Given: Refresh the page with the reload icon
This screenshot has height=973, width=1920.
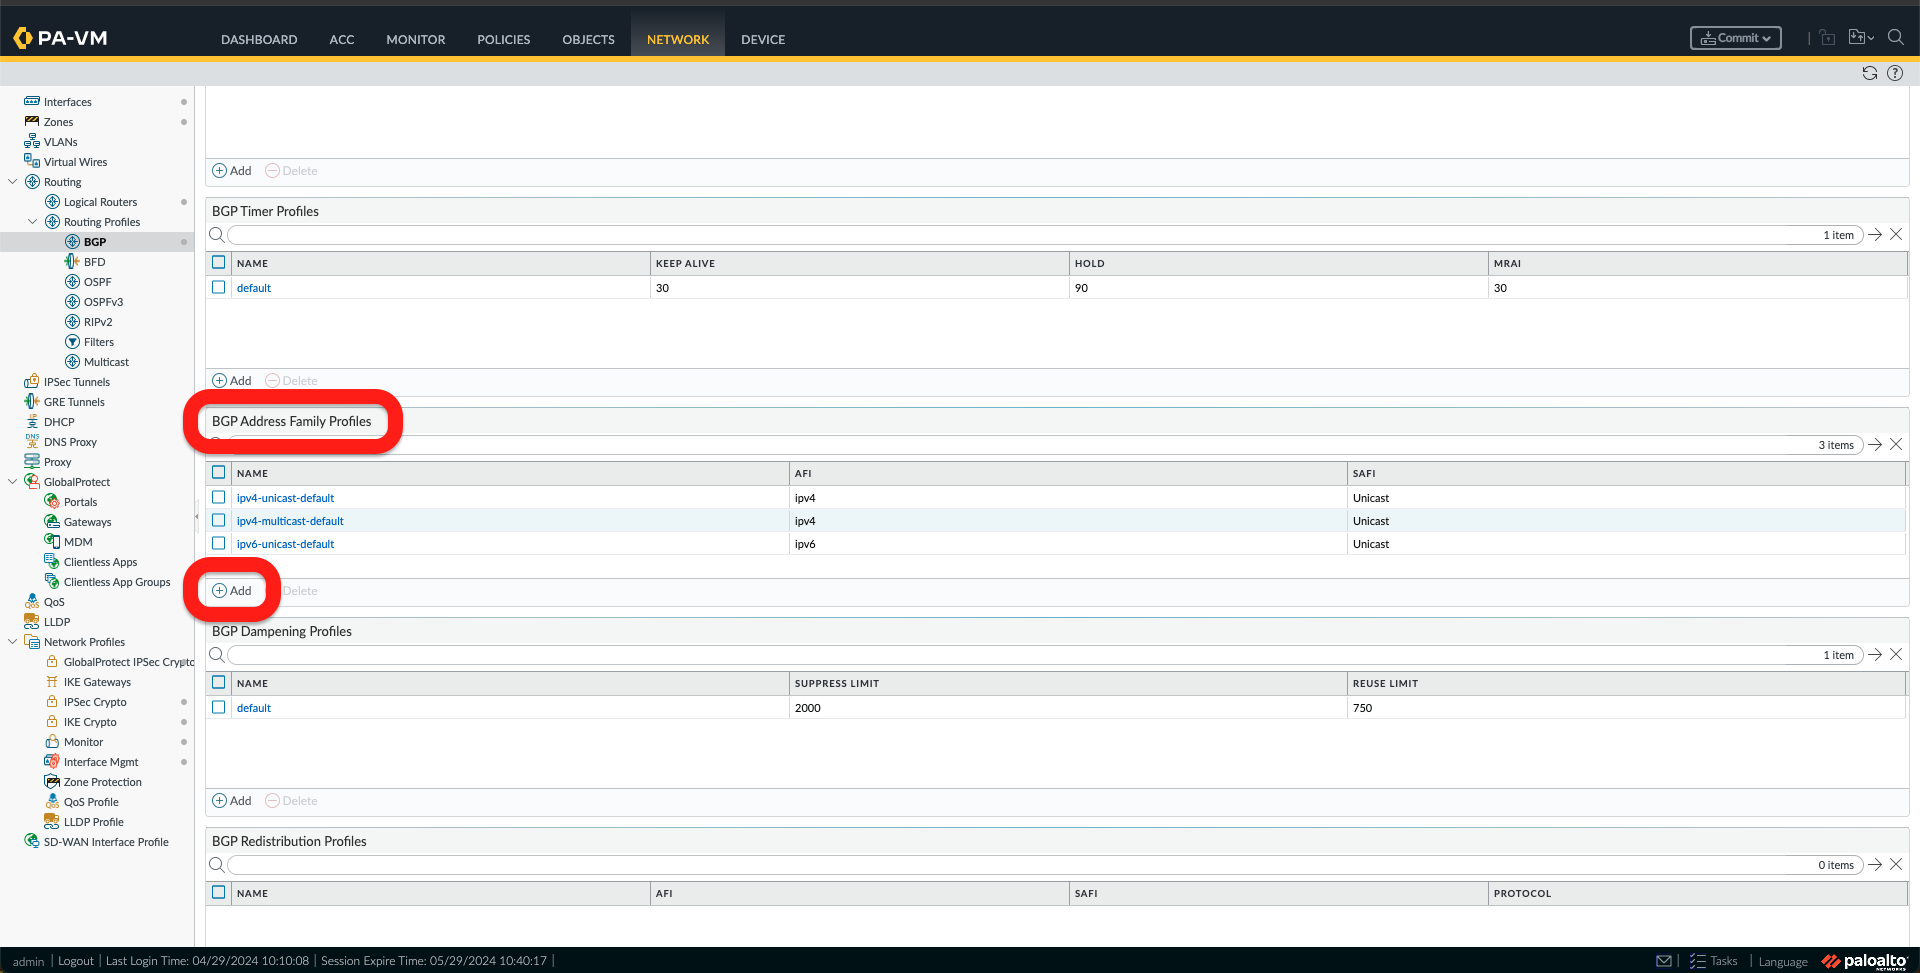Looking at the screenshot, I should (x=1869, y=73).
